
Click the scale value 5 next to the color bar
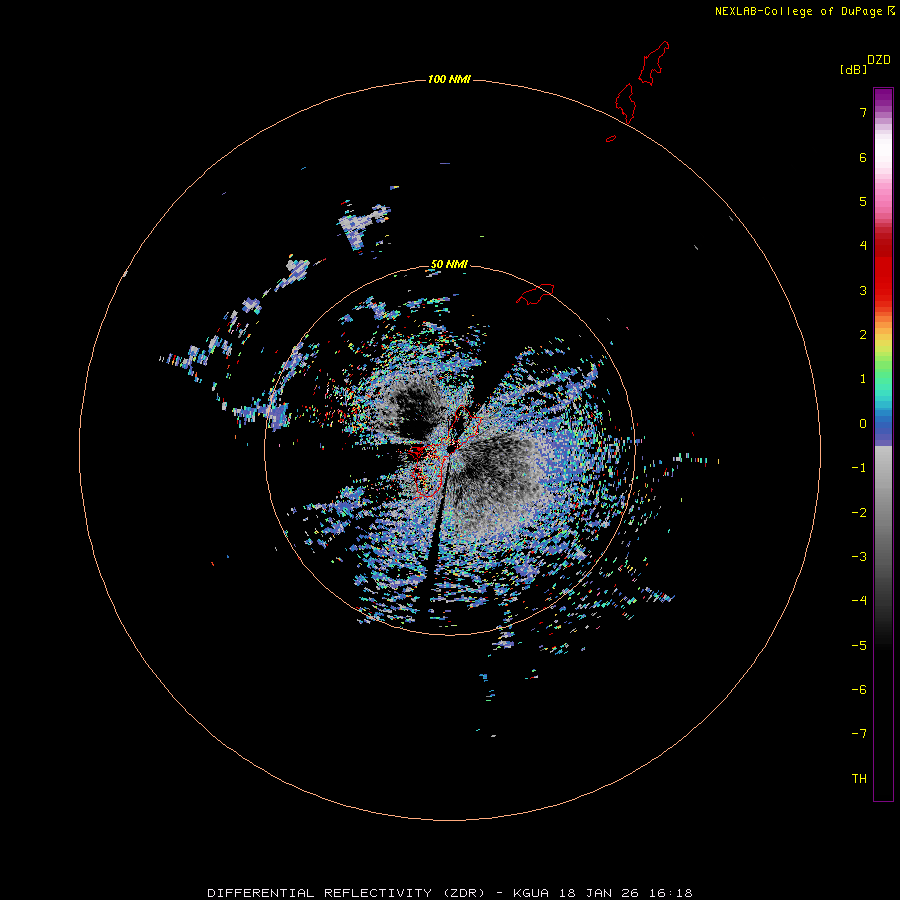tap(863, 201)
